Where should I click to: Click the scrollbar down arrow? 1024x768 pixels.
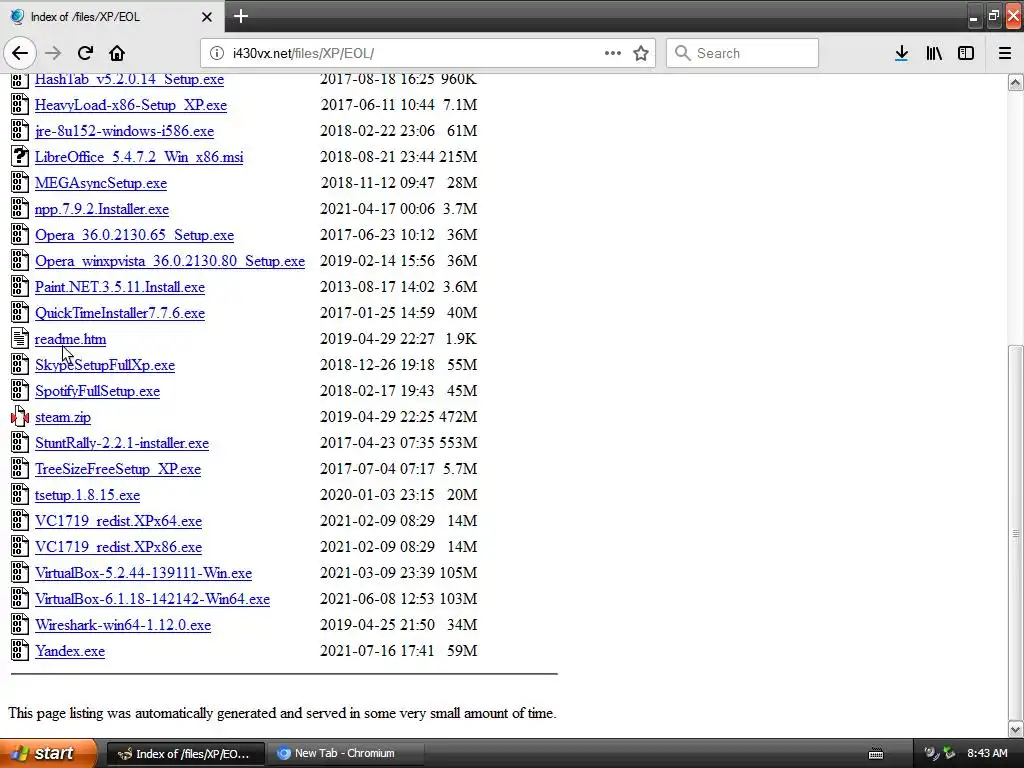click(1015, 729)
